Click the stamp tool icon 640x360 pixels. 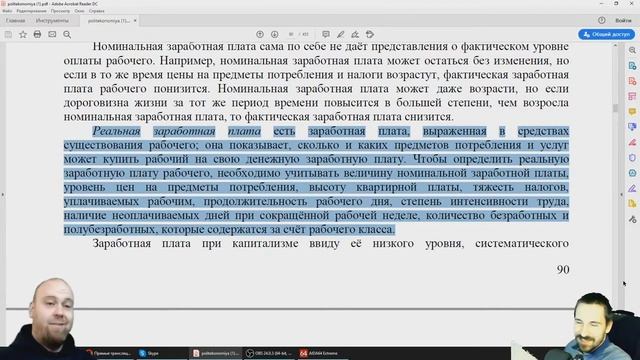tap(370, 34)
